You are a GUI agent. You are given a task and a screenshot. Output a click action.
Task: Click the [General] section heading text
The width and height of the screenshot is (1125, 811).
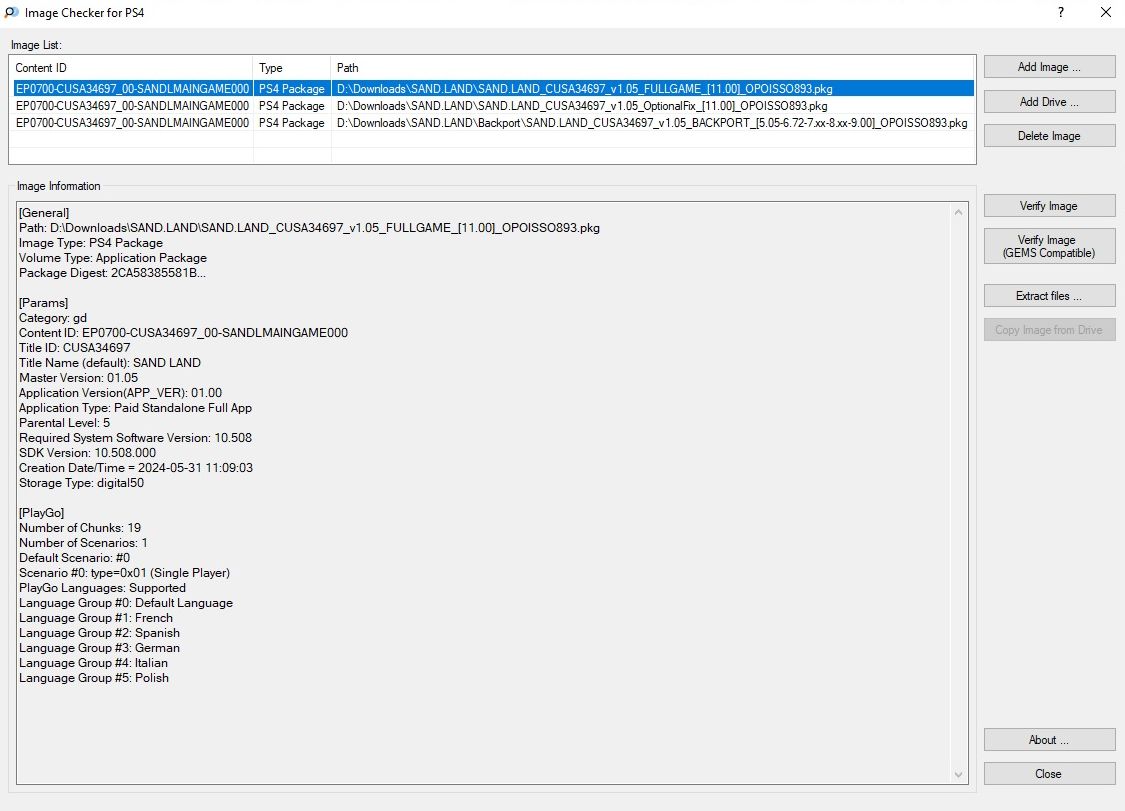[x=44, y=212]
